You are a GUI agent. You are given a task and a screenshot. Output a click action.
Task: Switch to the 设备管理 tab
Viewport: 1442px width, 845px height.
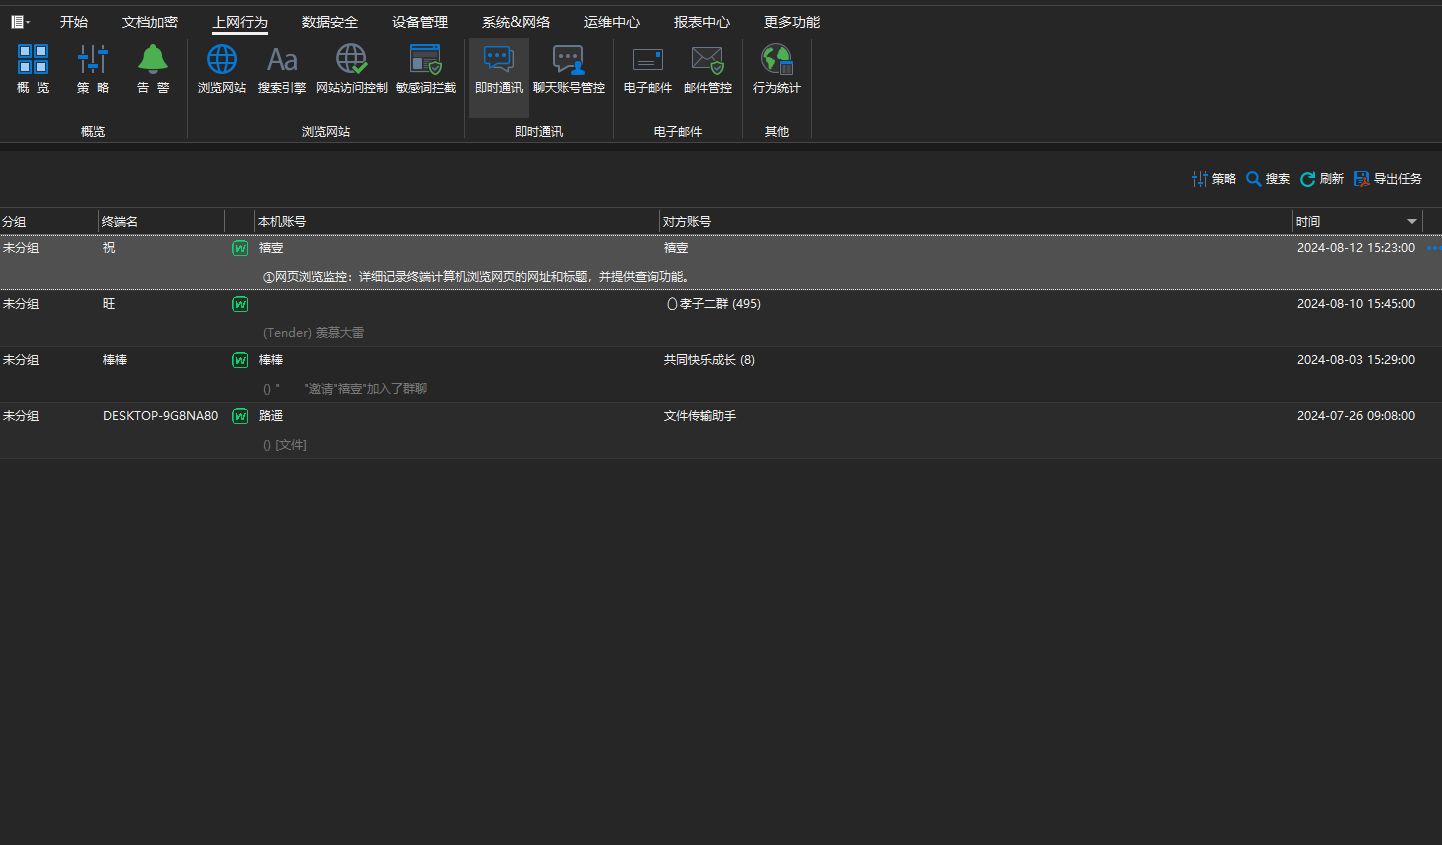point(420,22)
